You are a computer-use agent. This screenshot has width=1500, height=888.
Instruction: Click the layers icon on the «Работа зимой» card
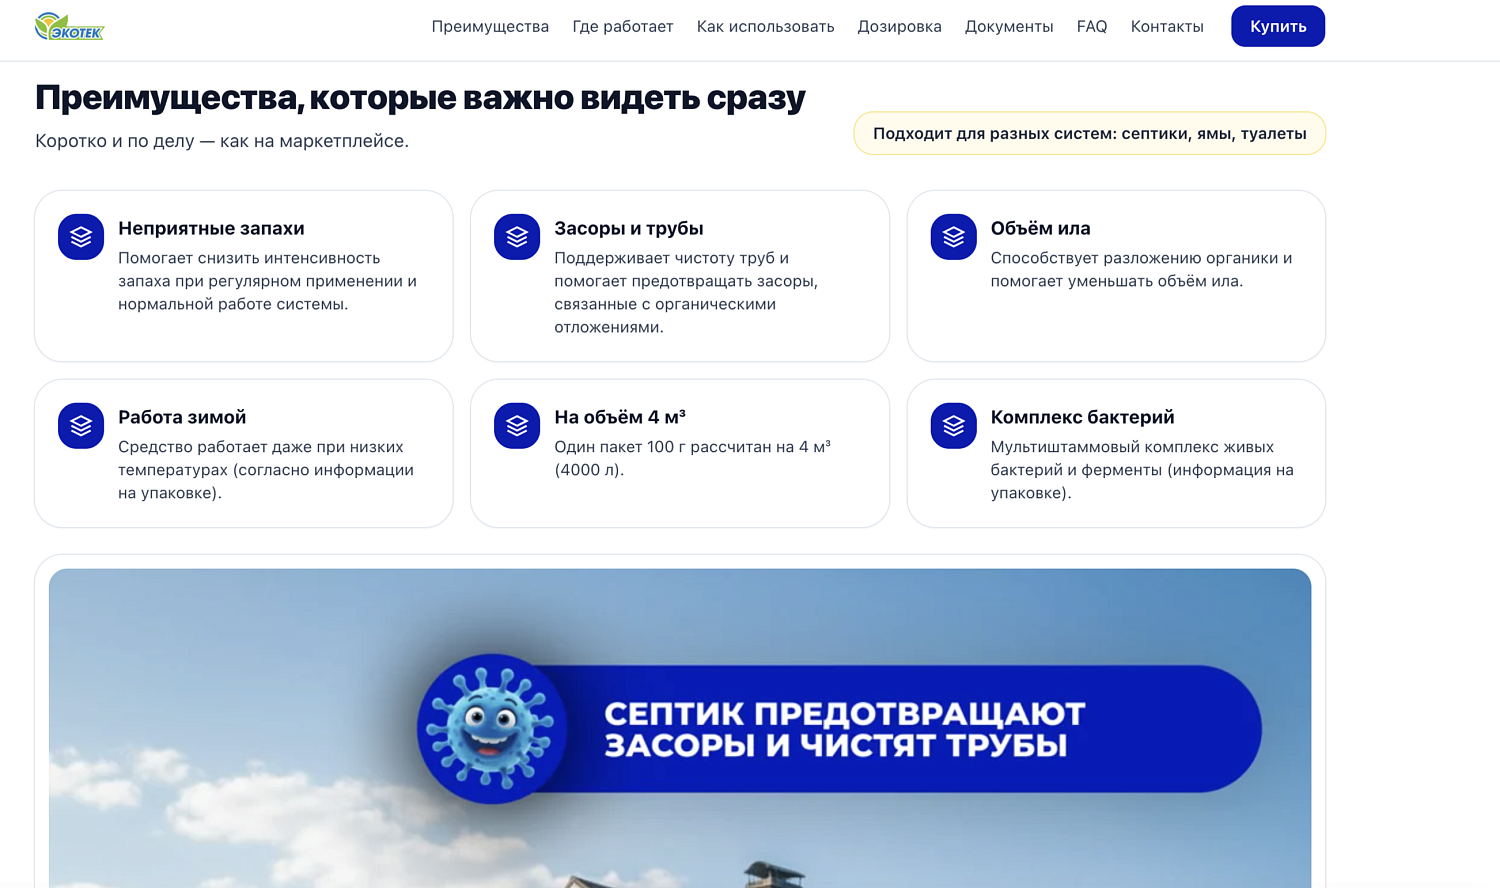pos(80,425)
